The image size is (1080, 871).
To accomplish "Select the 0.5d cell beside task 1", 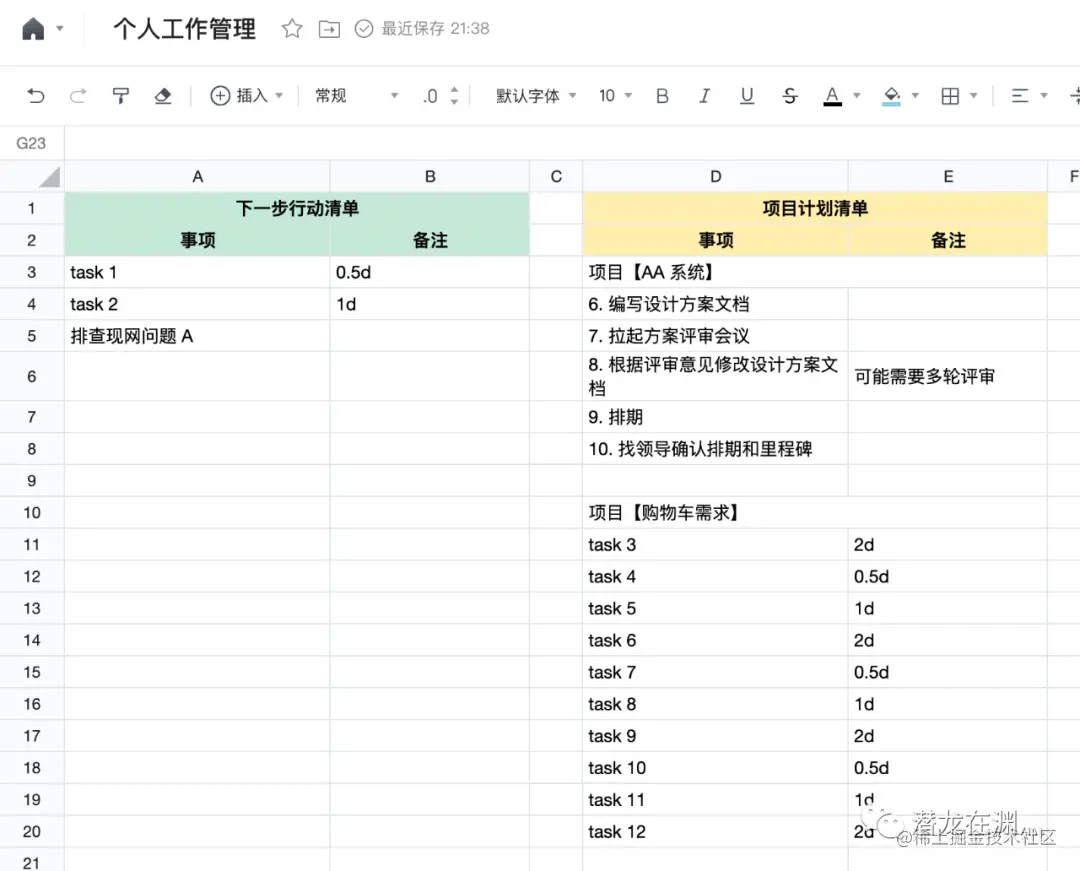I will pos(430,272).
